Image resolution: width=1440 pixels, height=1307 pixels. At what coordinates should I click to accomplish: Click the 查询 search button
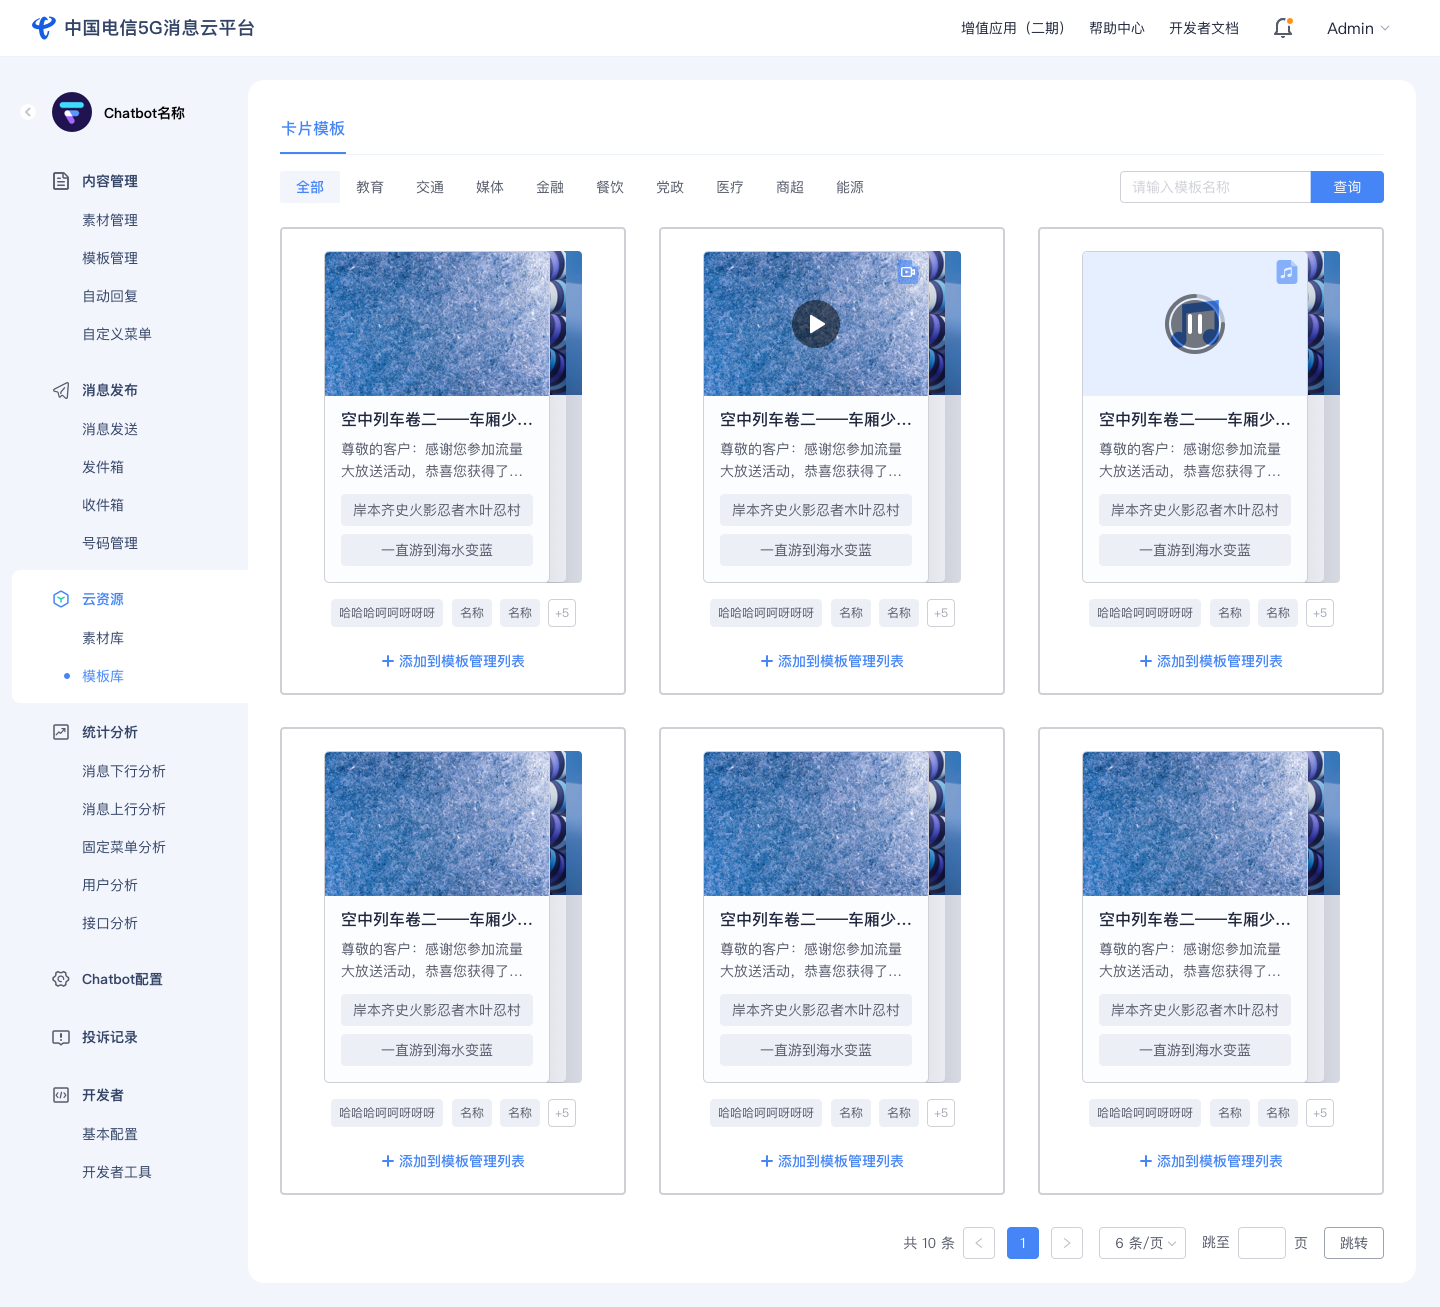[x=1347, y=187]
